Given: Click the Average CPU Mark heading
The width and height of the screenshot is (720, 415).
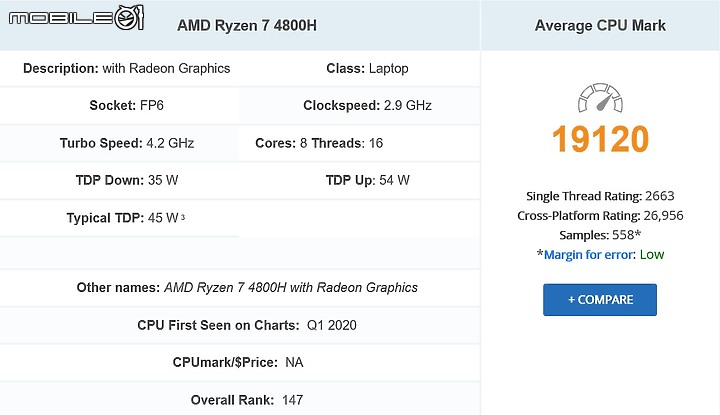Looking at the screenshot, I should point(600,25).
